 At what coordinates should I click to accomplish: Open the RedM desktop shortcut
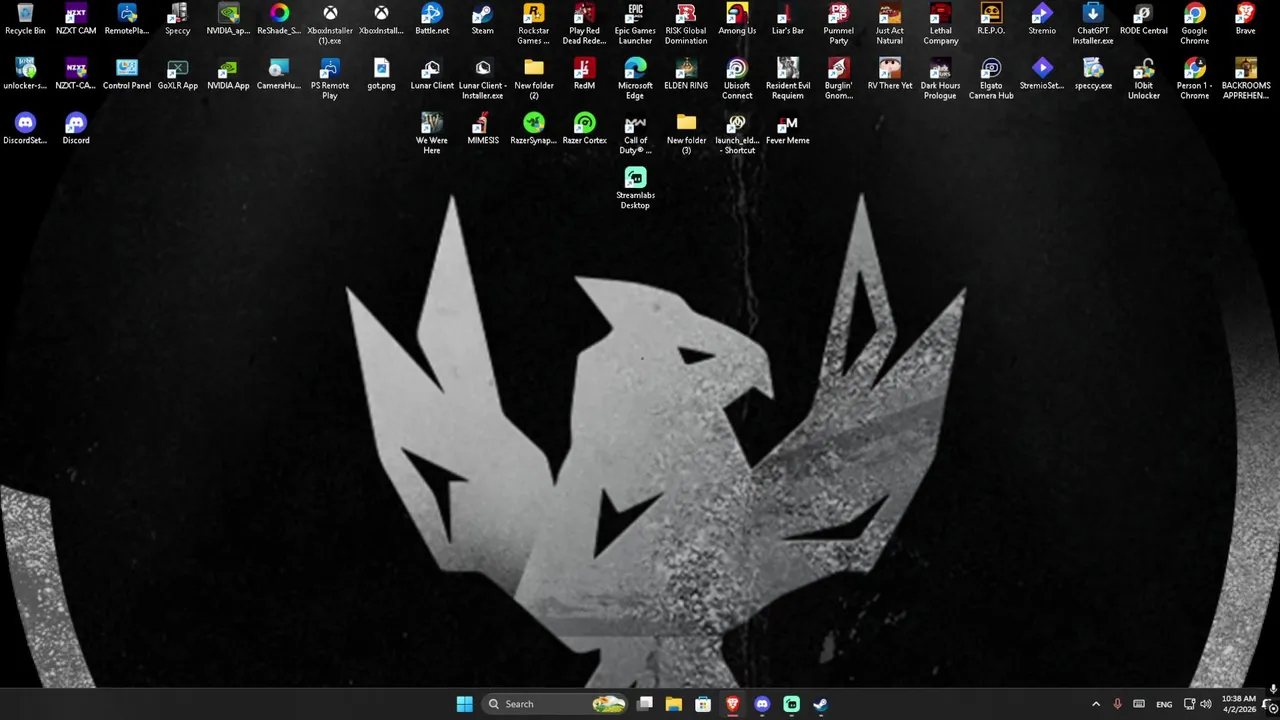coord(584,74)
